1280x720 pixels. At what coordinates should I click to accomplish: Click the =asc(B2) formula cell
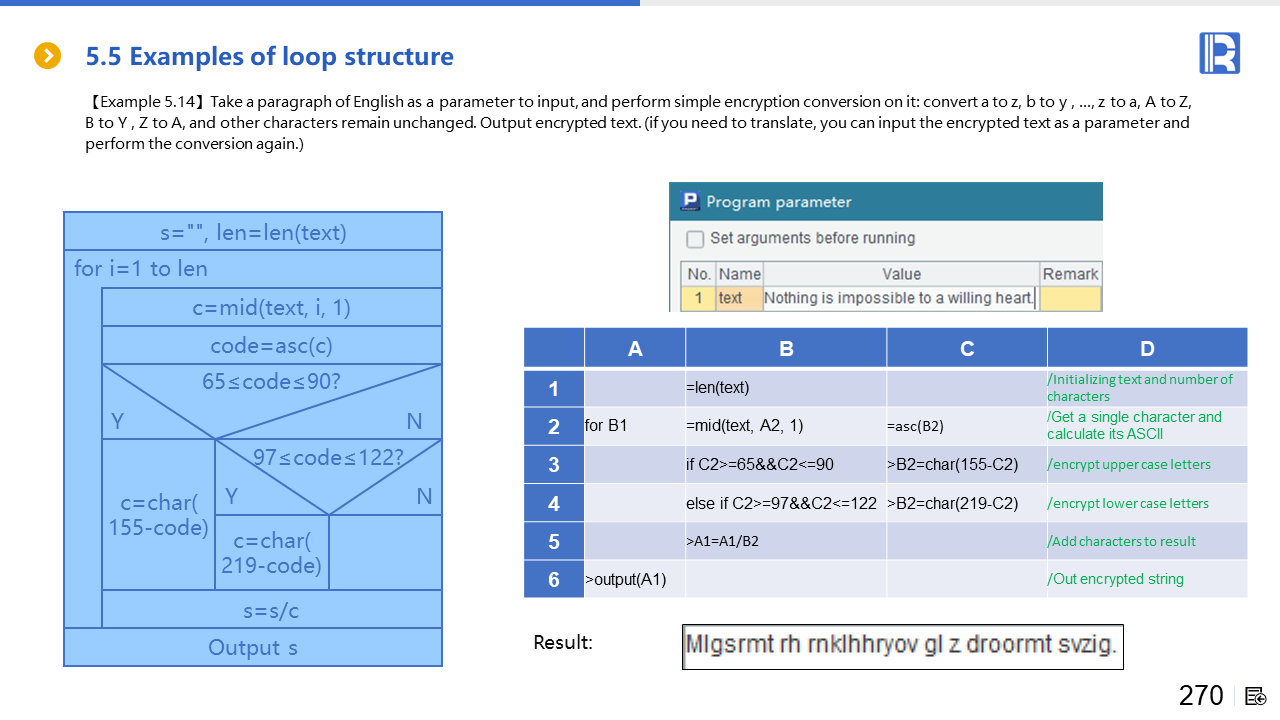tap(966, 426)
